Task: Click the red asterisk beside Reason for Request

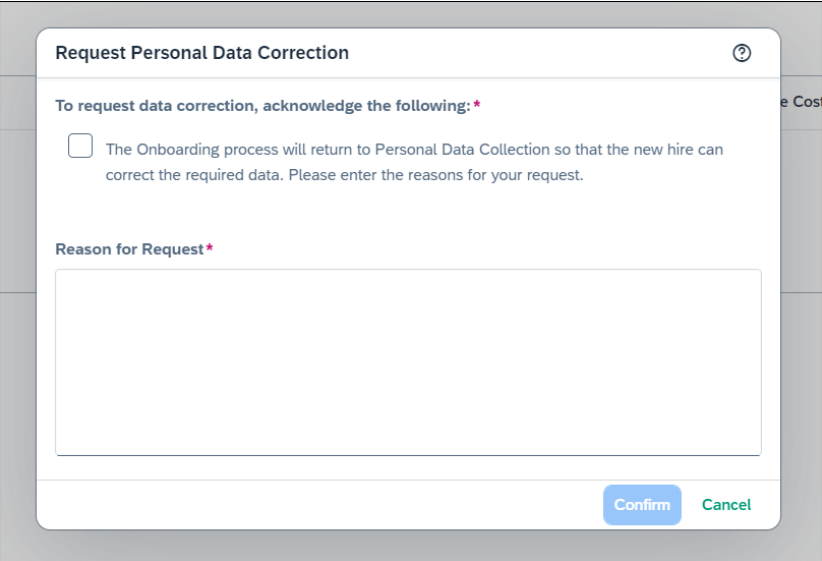Action: tap(209, 247)
